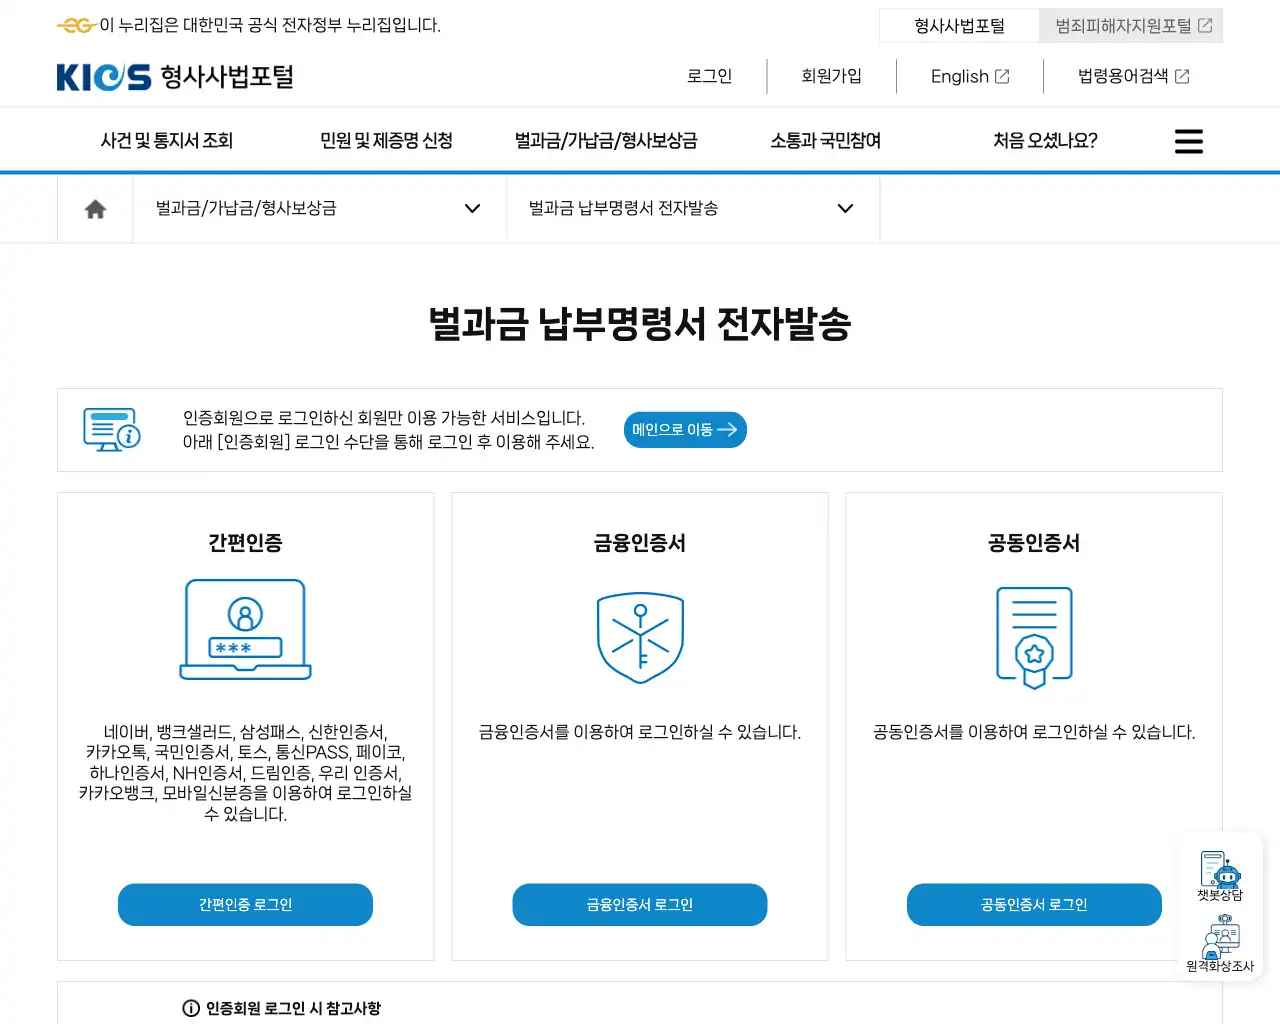Open the 챗봇상담 chatbot icon

tap(1220, 875)
